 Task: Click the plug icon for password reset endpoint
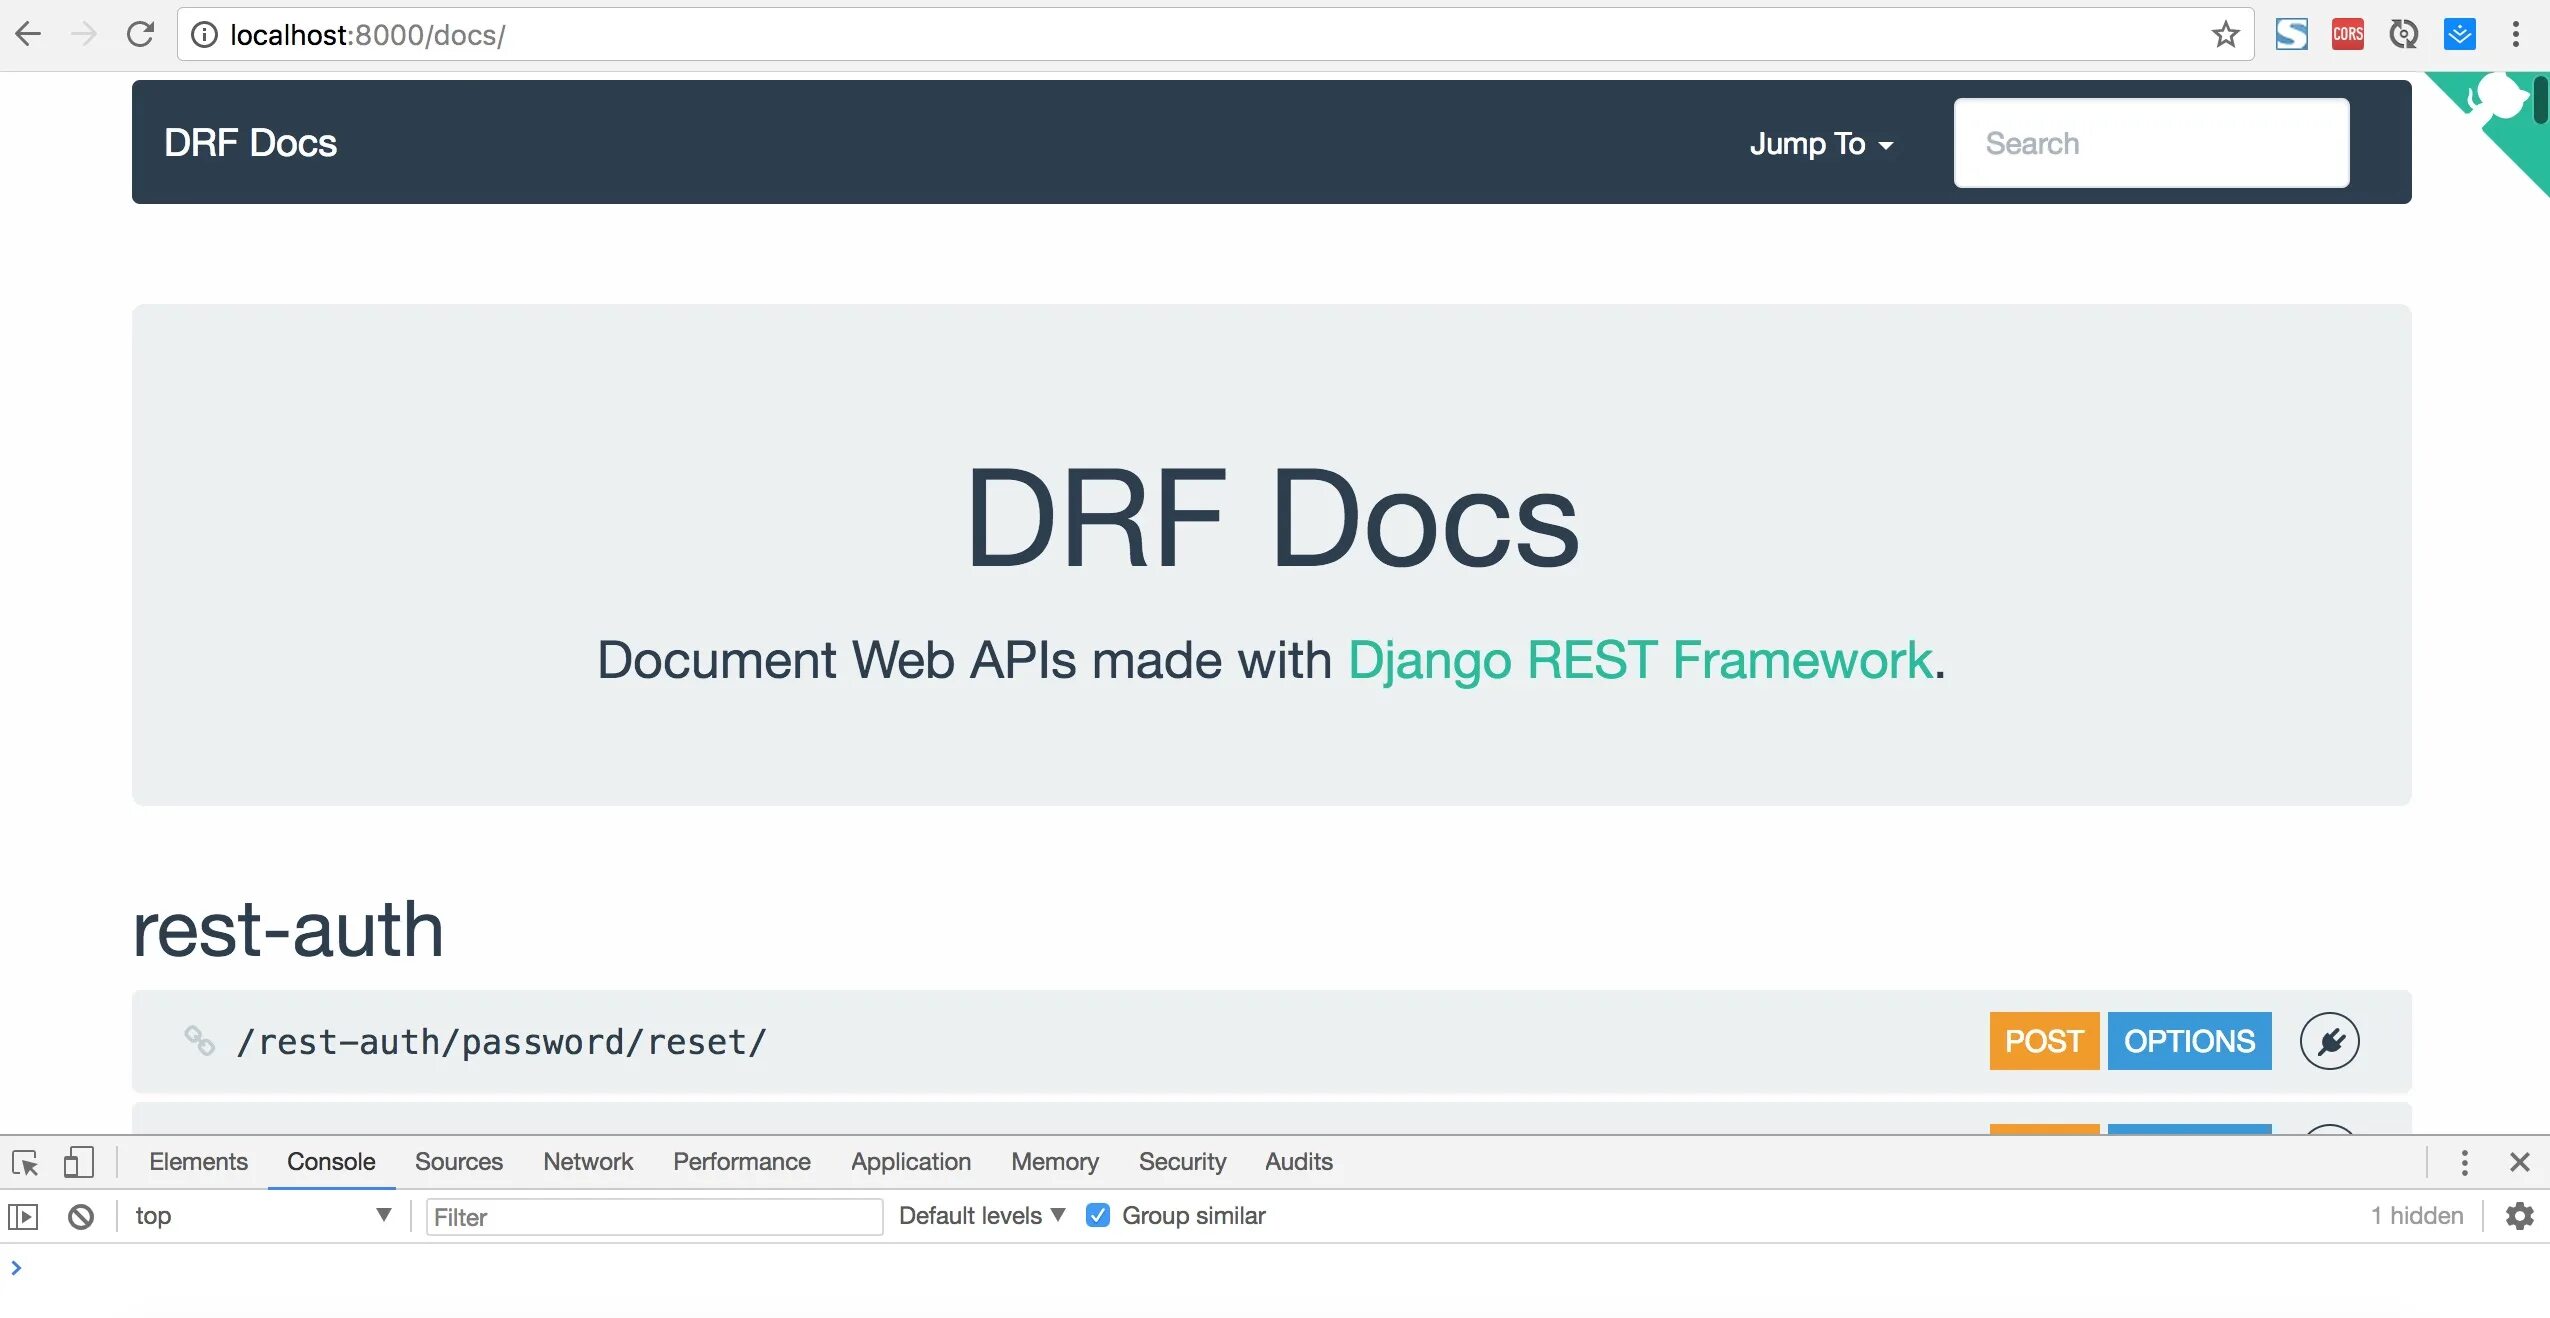(2329, 1041)
